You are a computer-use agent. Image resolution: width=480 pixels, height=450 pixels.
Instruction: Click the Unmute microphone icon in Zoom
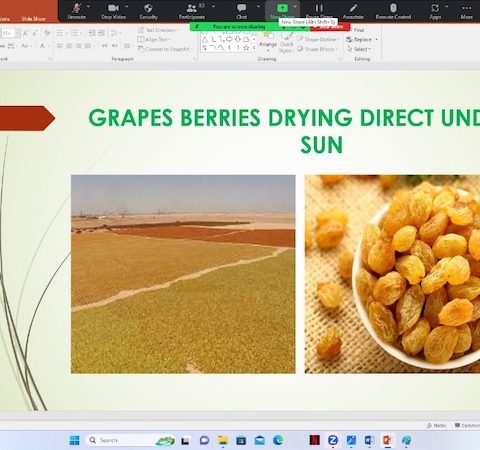[77, 8]
